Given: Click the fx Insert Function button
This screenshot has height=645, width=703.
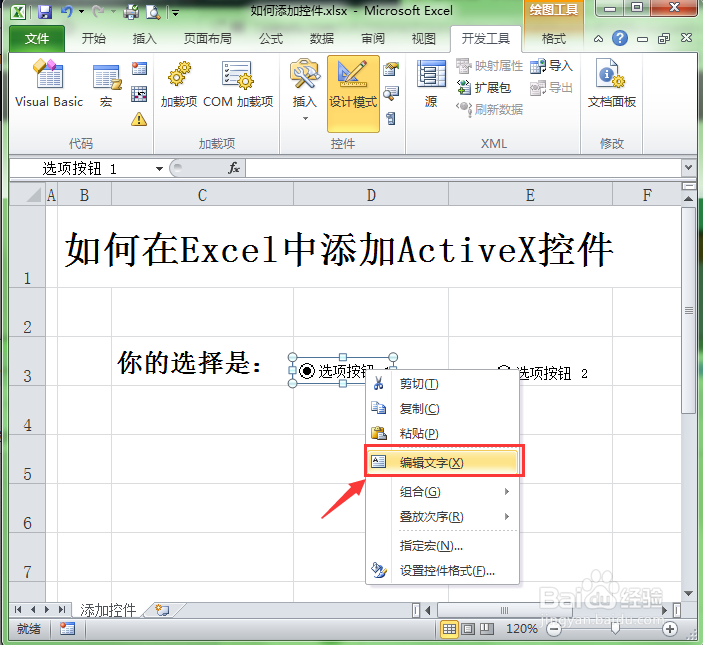Looking at the screenshot, I should point(234,169).
